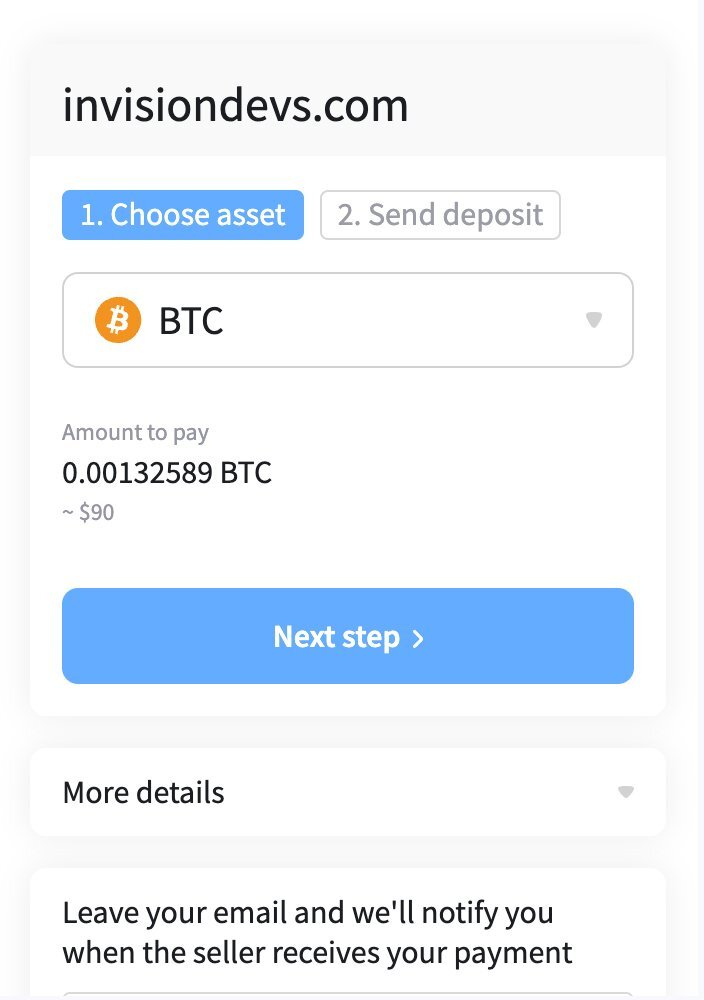Open the BTC asset dropdown
704x1000 pixels.
[347, 320]
